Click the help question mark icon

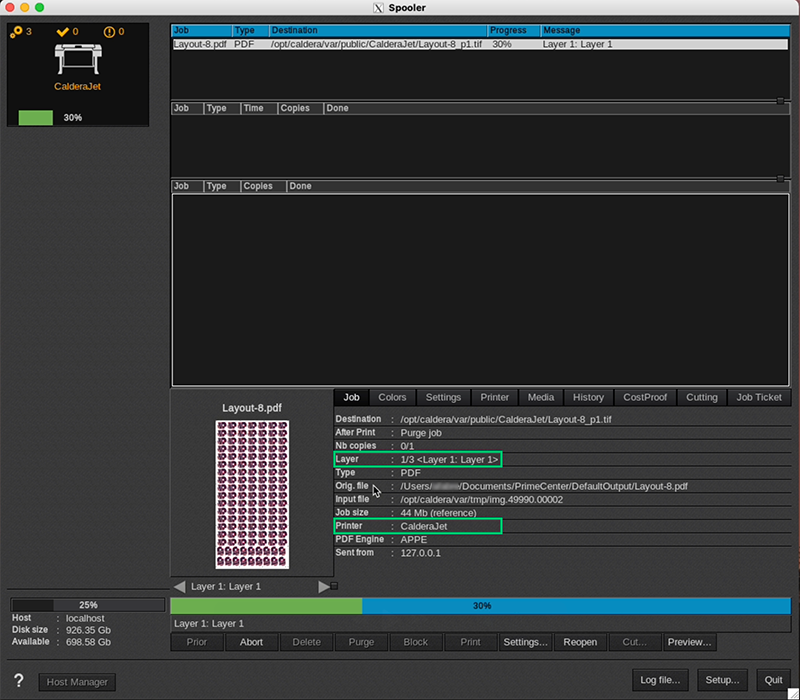18,681
